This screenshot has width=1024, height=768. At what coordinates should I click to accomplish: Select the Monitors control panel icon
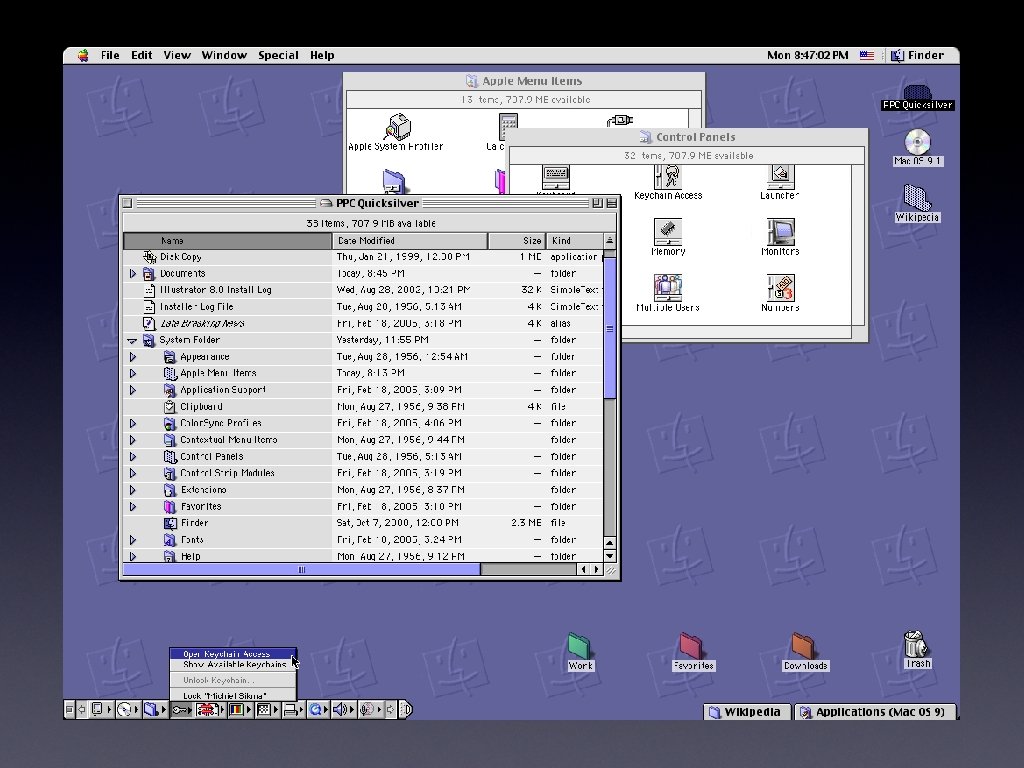[780, 233]
